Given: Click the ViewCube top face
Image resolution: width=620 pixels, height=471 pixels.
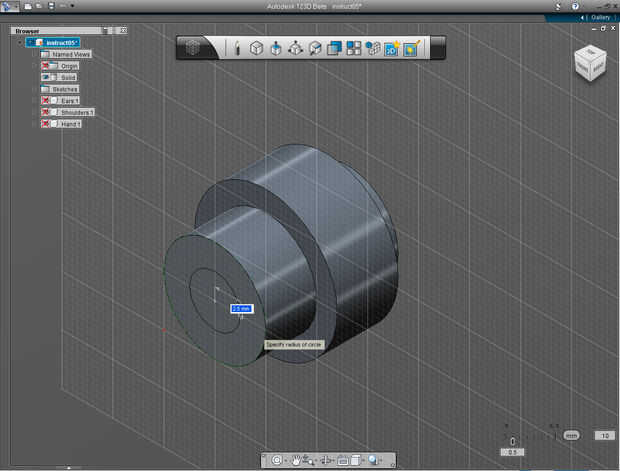Looking at the screenshot, I should pyautogui.click(x=591, y=52).
